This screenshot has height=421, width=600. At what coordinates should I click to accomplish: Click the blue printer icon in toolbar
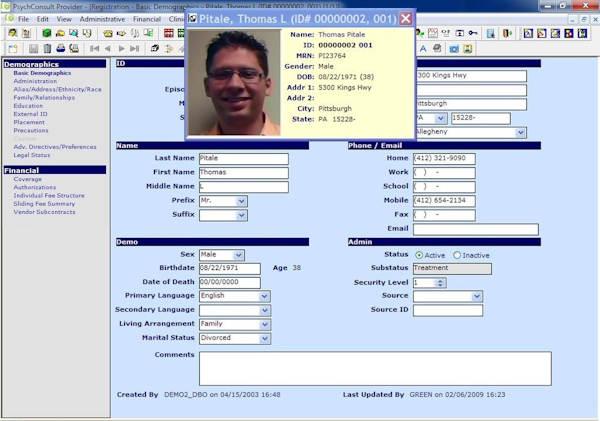pos(60,48)
